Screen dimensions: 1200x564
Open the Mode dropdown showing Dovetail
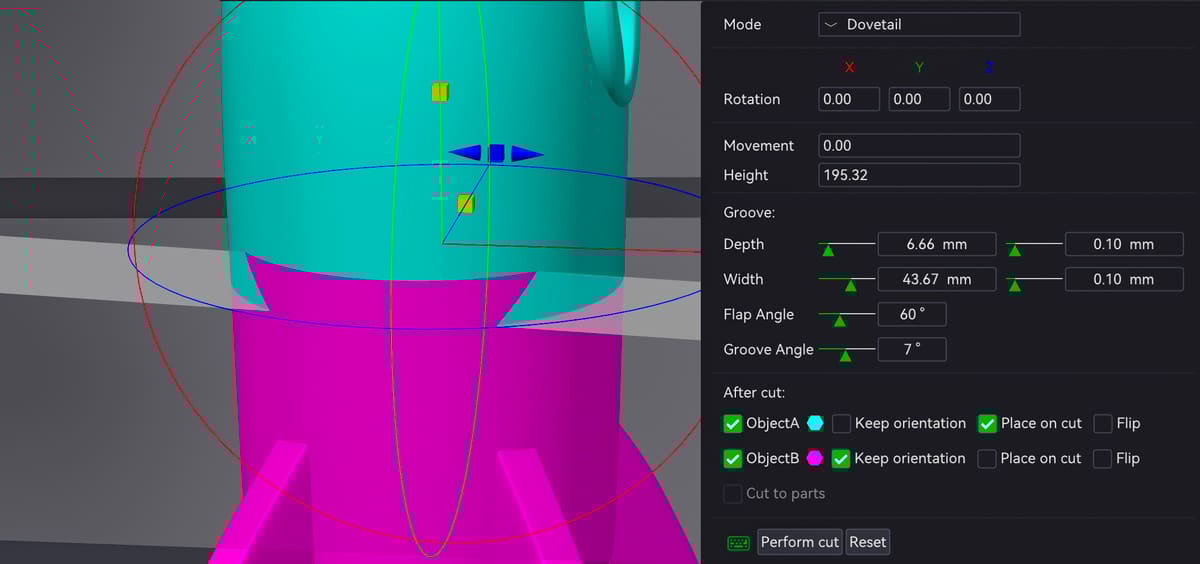point(919,24)
